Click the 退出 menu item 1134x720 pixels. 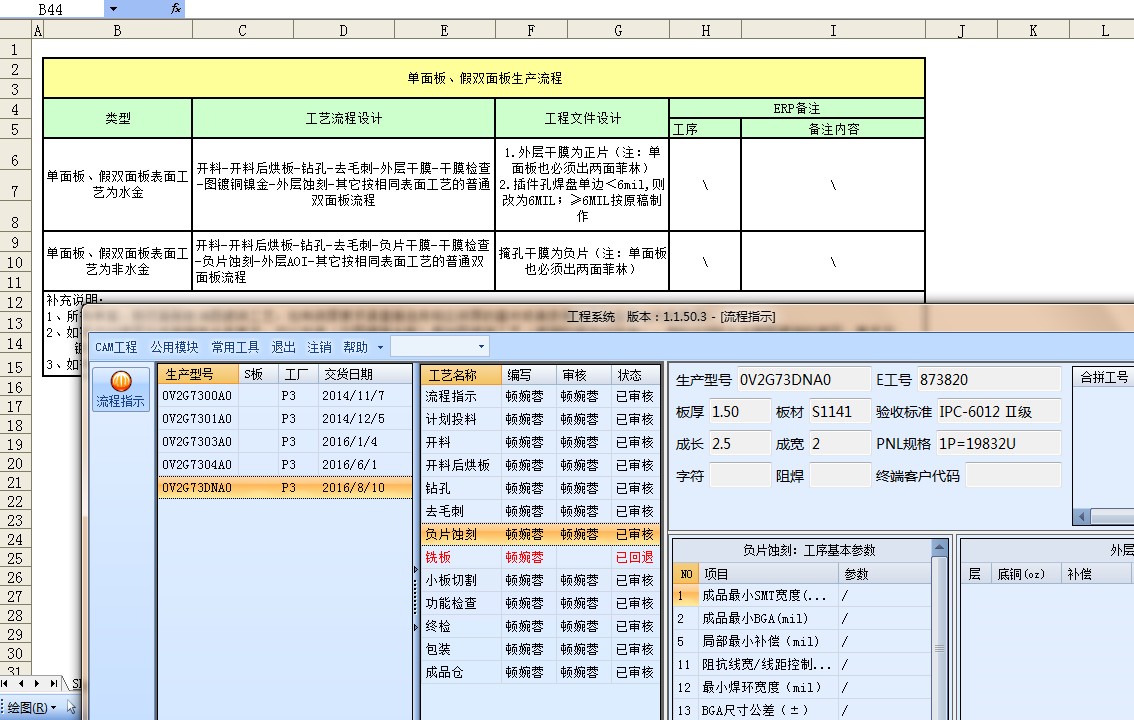pyautogui.click(x=284, y=347)
